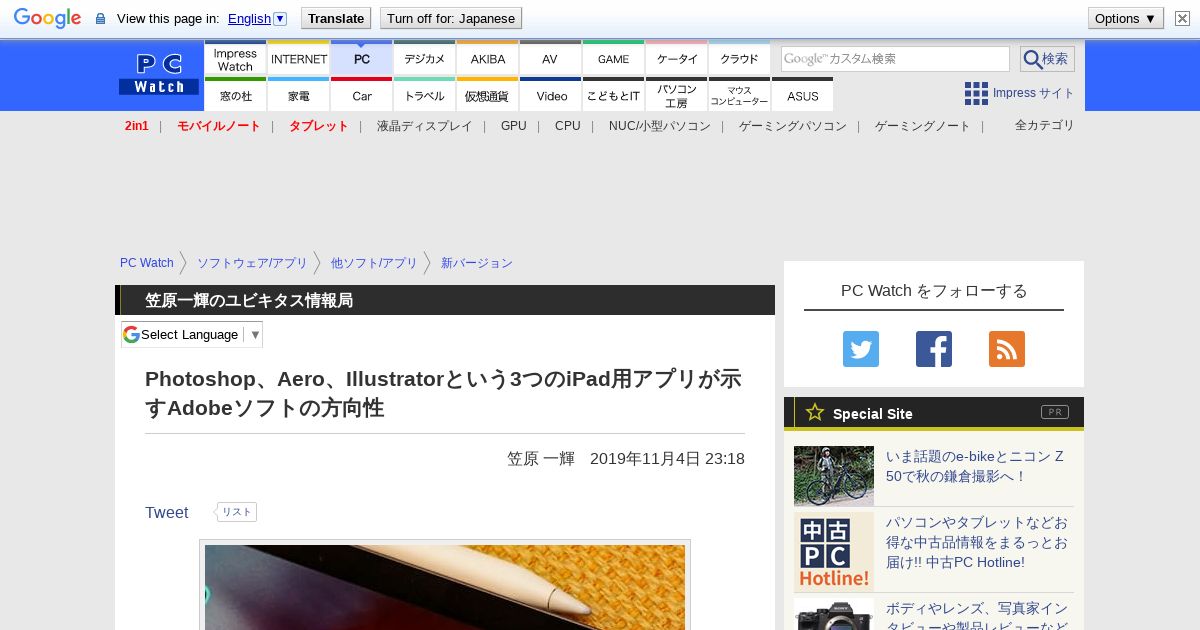Open the Impress Watch tab
This screenshot has height=630, width=1200.
click(x=235, y=58)
